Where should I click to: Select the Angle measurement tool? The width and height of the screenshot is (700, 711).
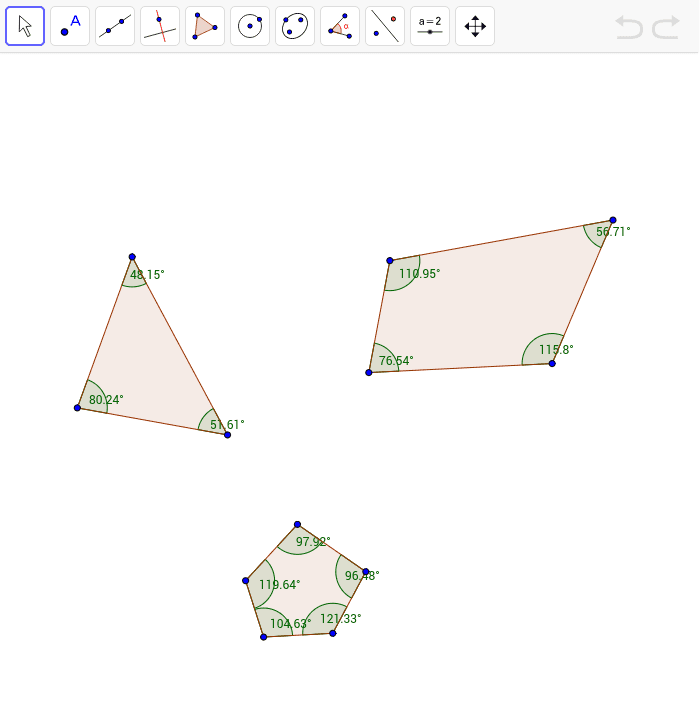pyautogui.click(x=340, y=26)
